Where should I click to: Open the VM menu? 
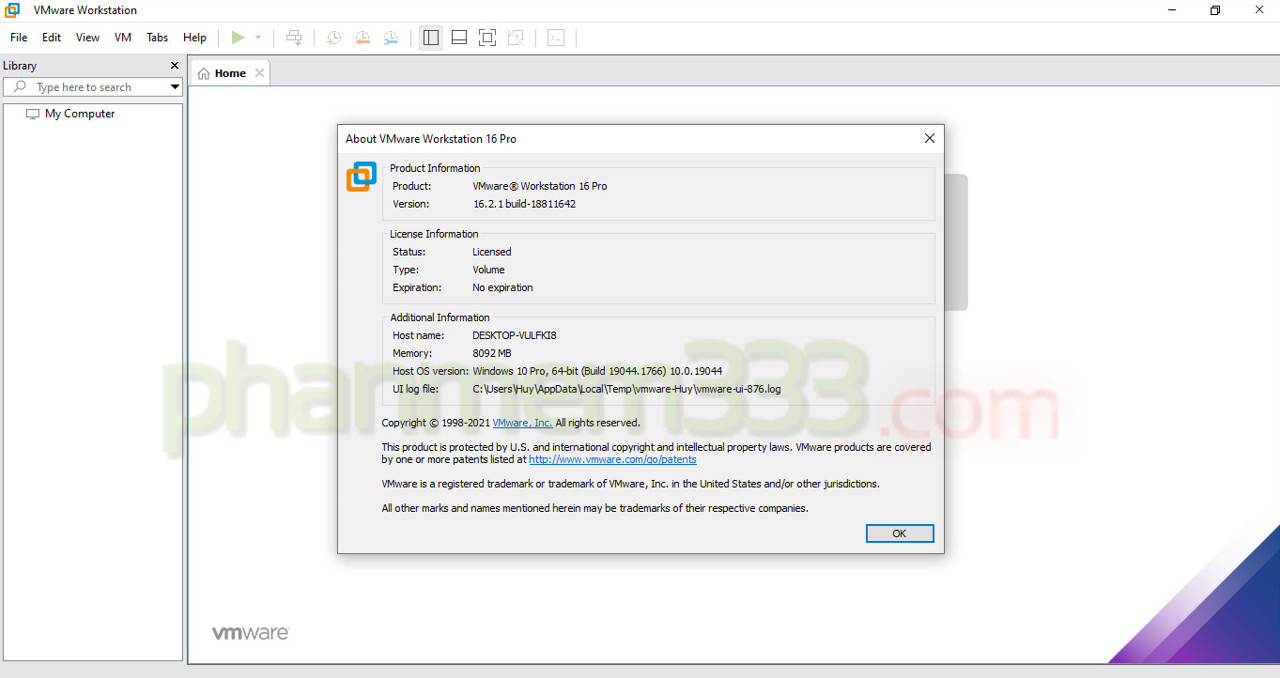(123, 38)
